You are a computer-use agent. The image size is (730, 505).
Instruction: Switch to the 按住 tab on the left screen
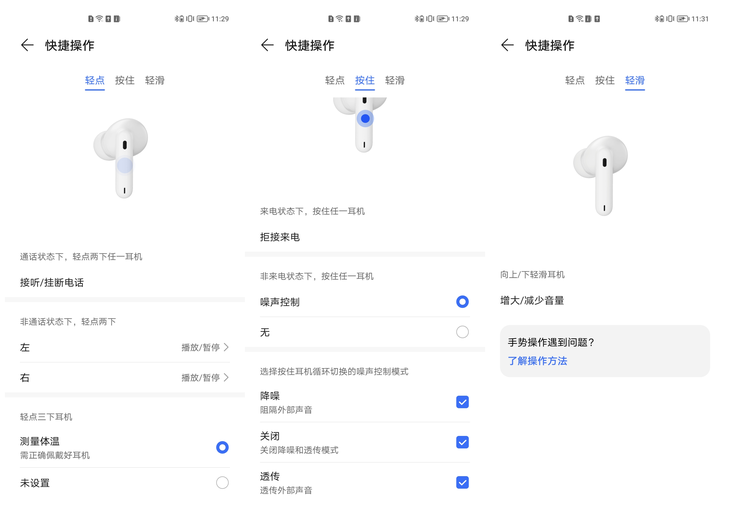[125, 80]
